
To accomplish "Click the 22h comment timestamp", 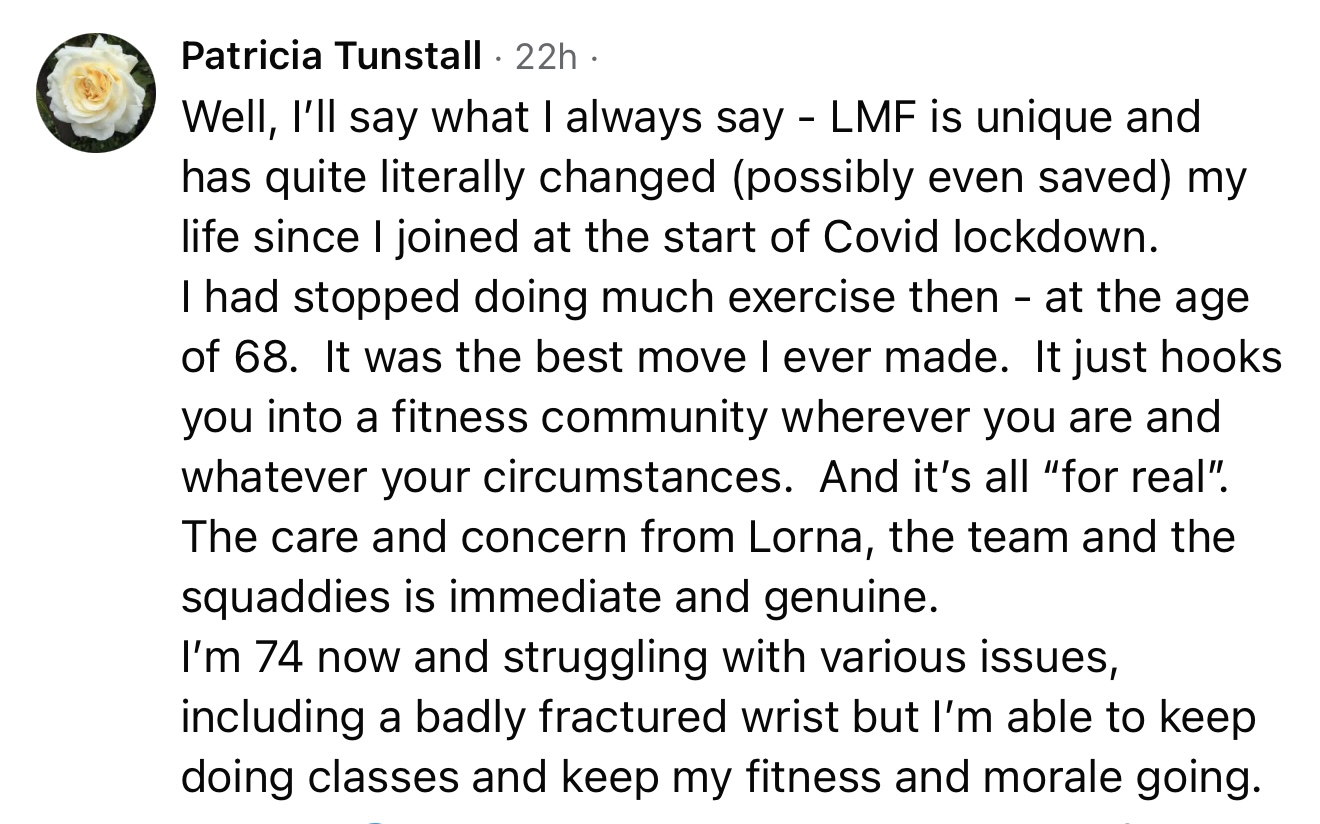I will [x=546, y=58].
